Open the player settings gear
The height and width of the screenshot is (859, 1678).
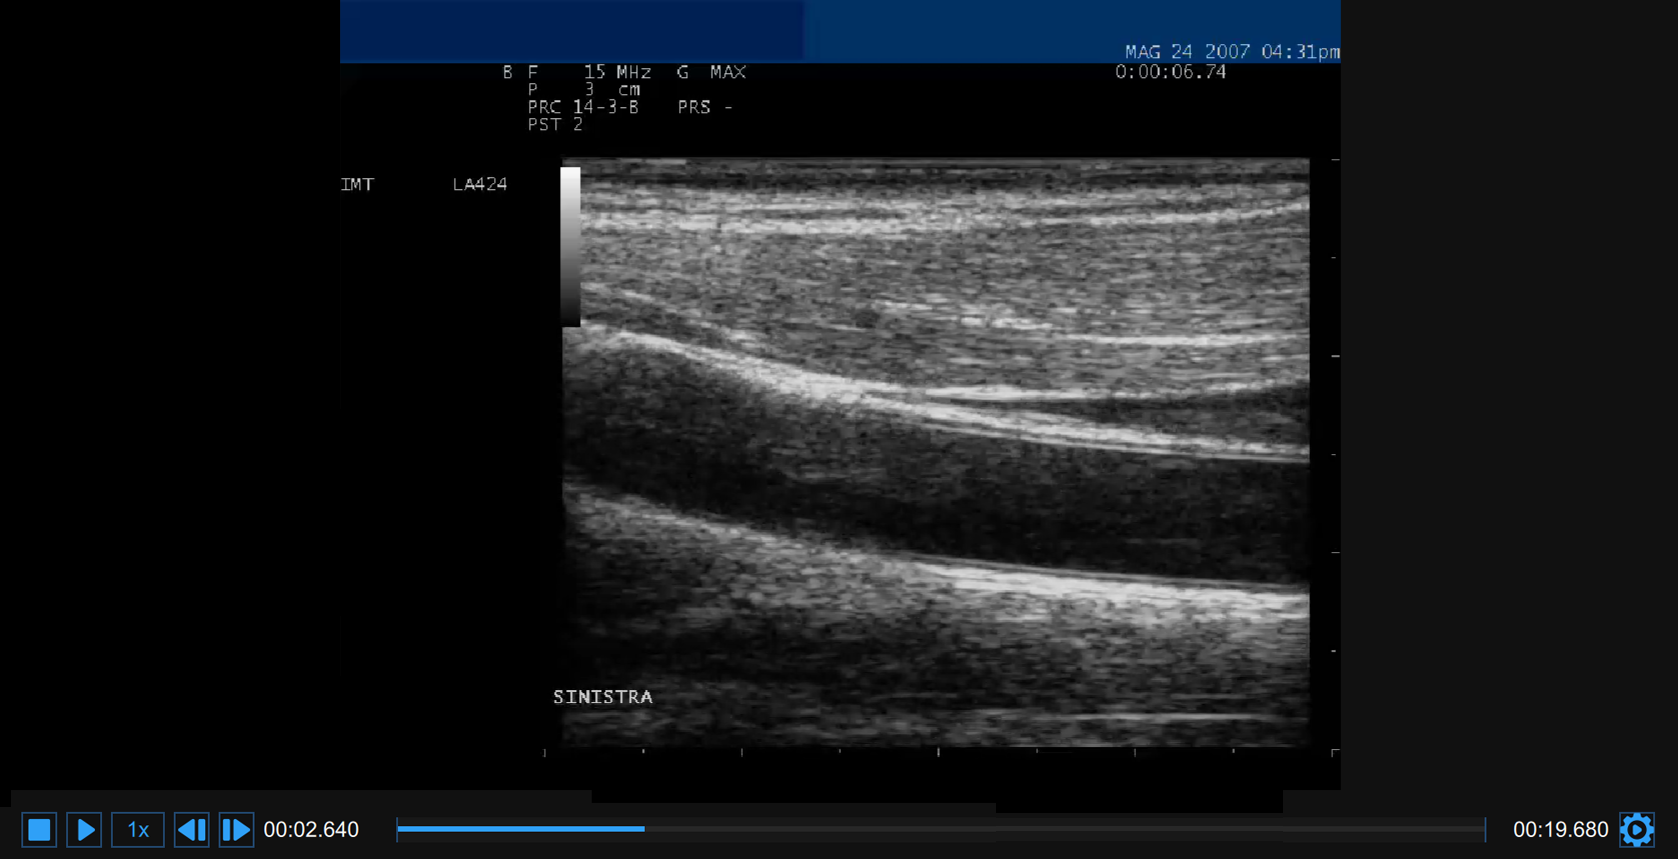point(1636,829)
